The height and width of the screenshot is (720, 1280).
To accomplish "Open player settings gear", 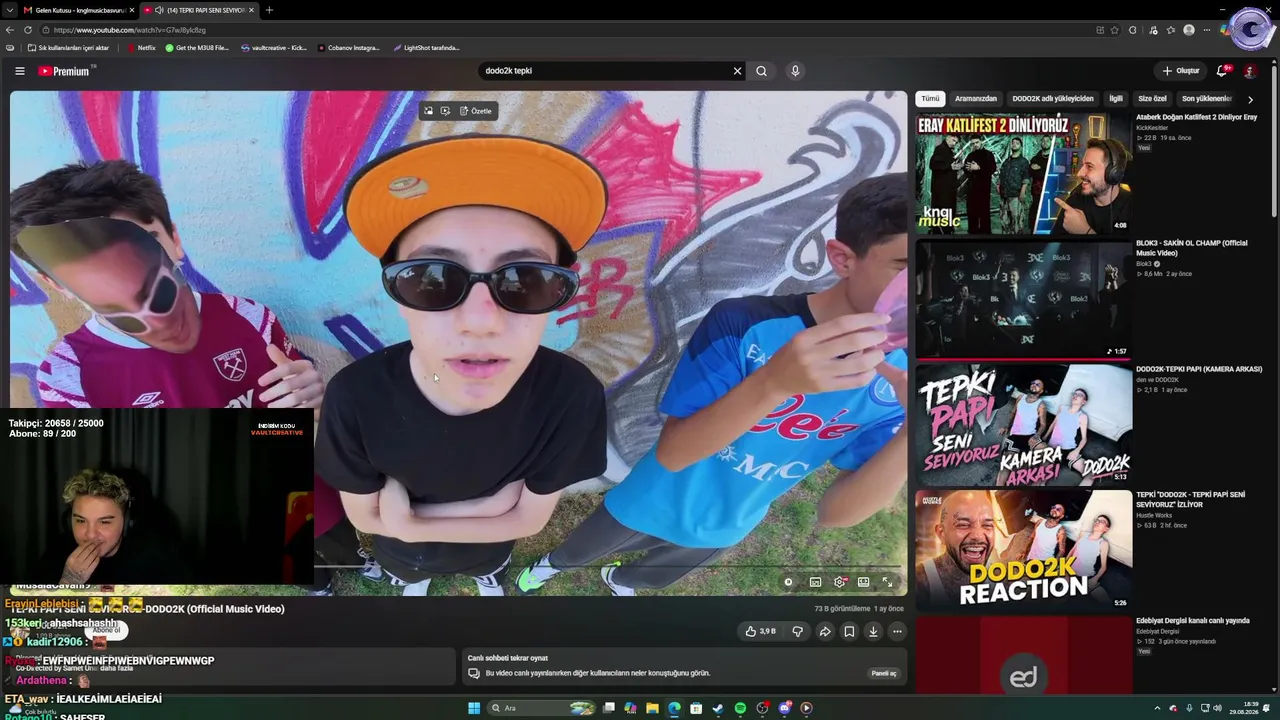I will click(x=839, y=582).
